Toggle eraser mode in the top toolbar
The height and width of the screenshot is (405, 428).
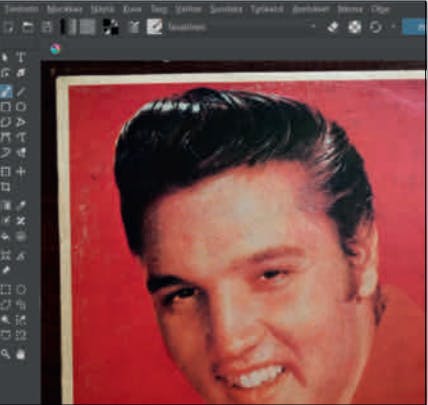coord(333,27)
